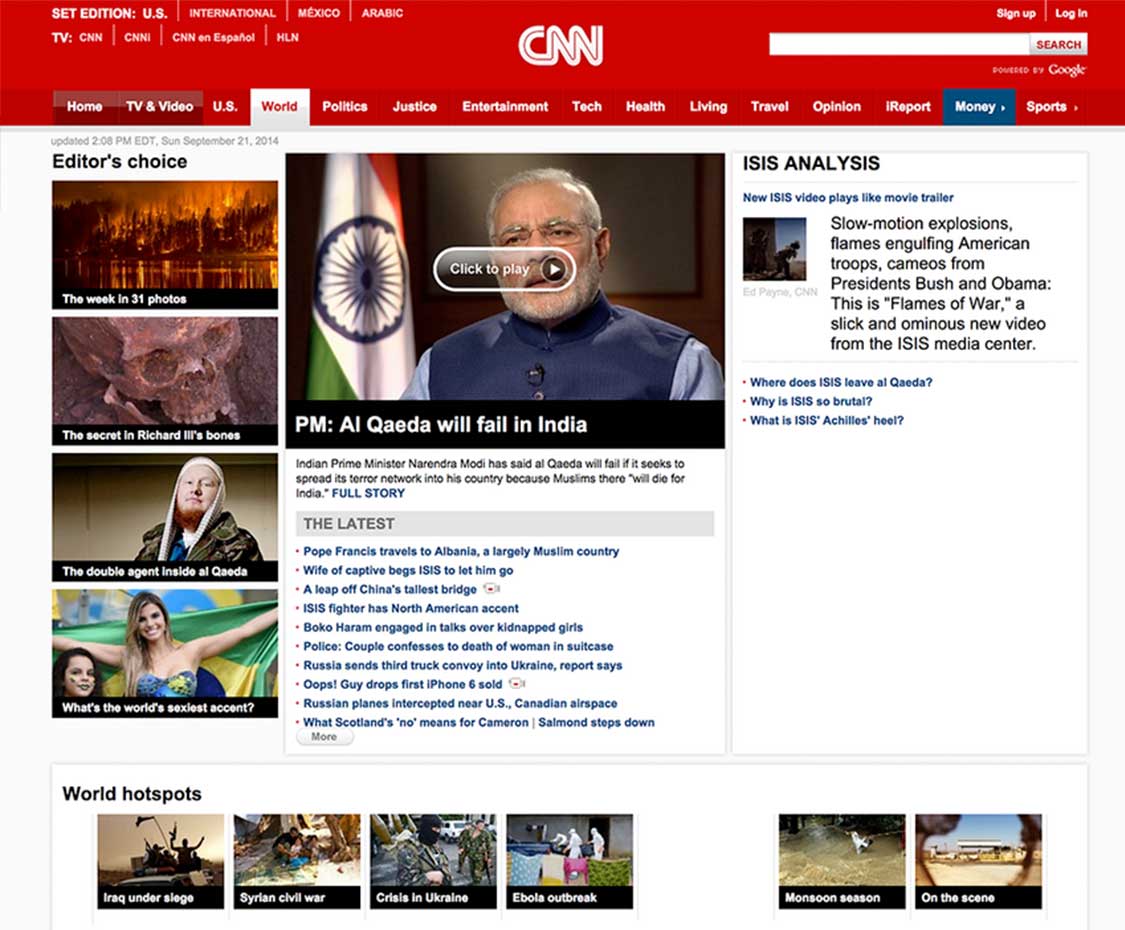Open the World tab
The width and height of the screenshot is (1125, 930).
click(x=279, y=107)
